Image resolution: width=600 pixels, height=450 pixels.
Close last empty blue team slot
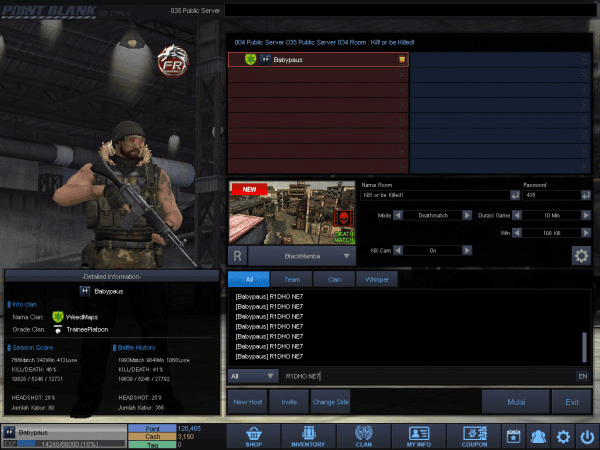584,166
